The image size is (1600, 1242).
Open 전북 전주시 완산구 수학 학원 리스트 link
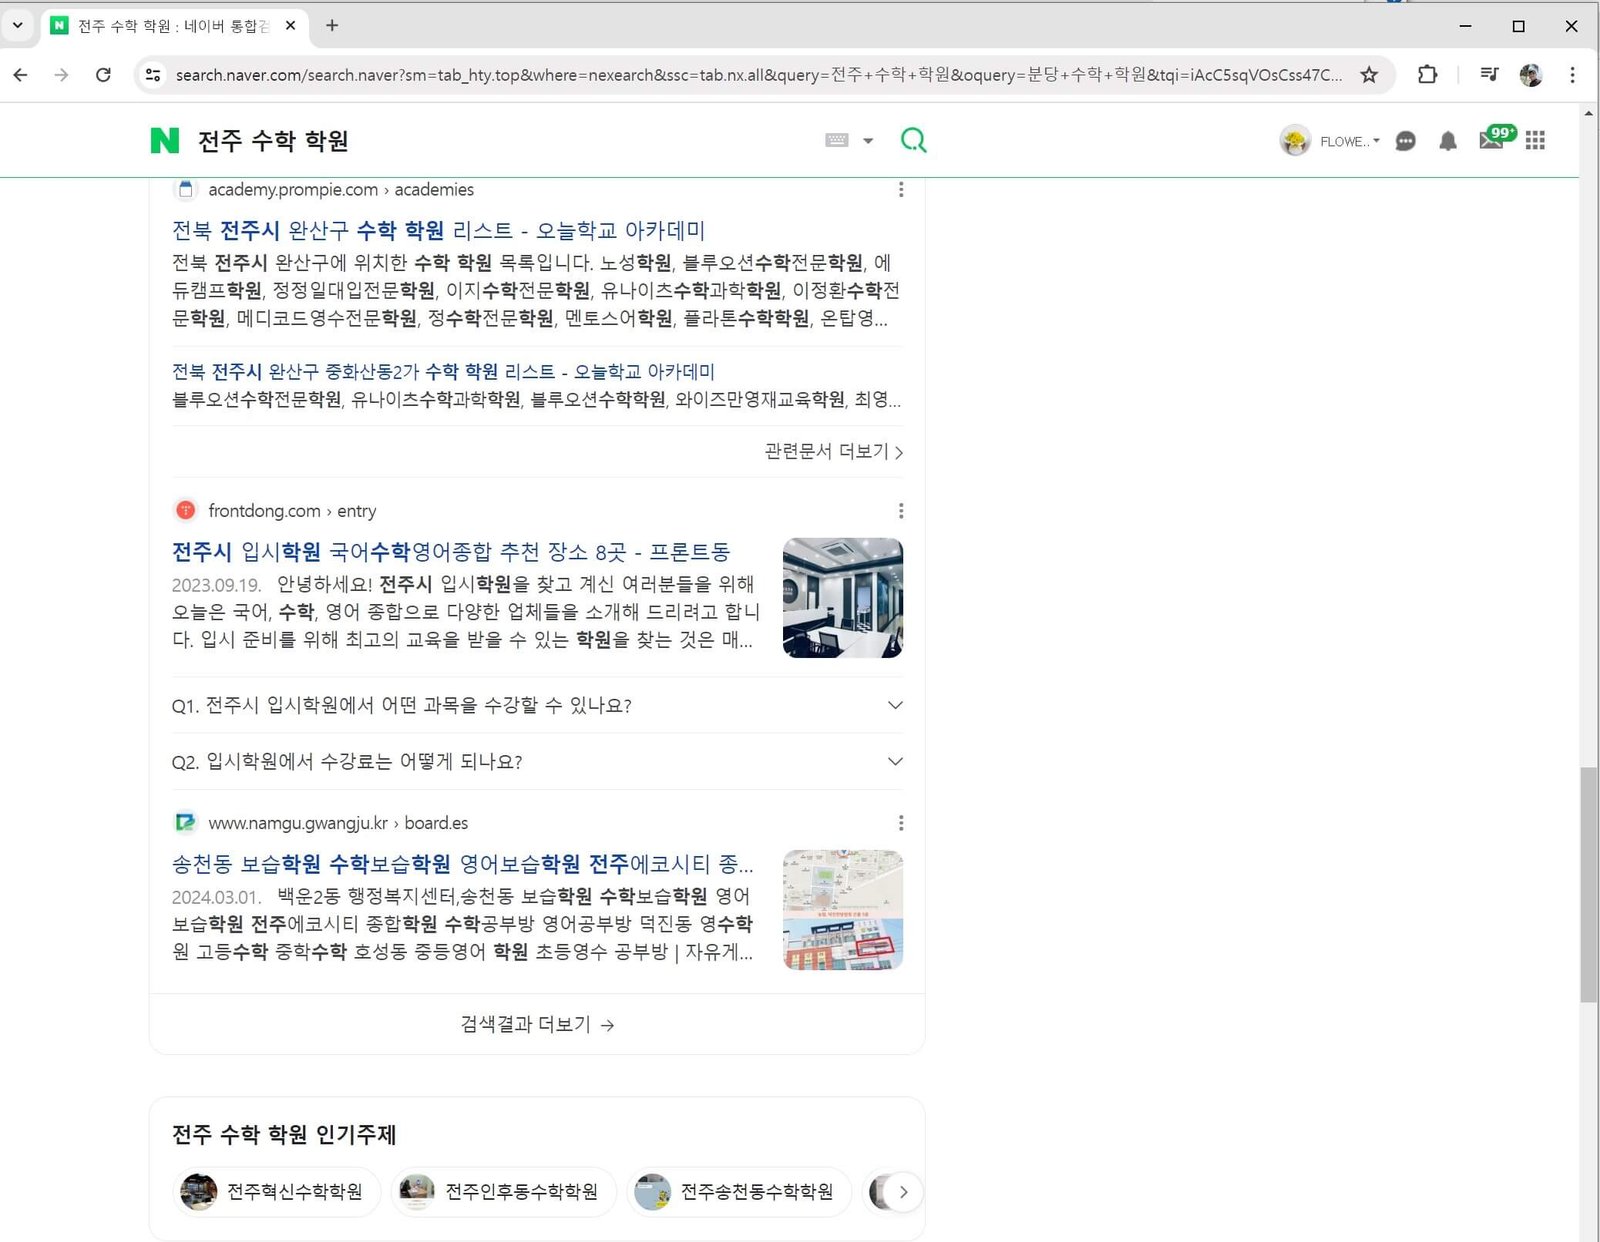438,230
